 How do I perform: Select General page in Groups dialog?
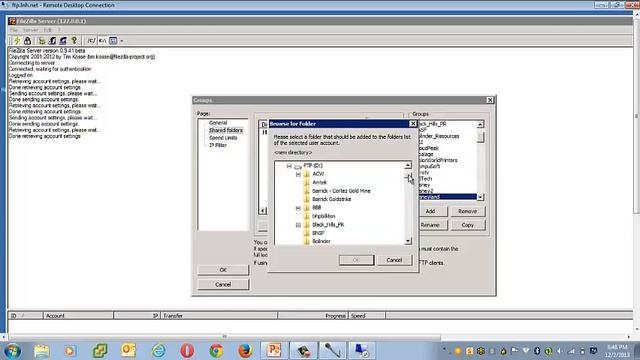[x=218, y=122]
